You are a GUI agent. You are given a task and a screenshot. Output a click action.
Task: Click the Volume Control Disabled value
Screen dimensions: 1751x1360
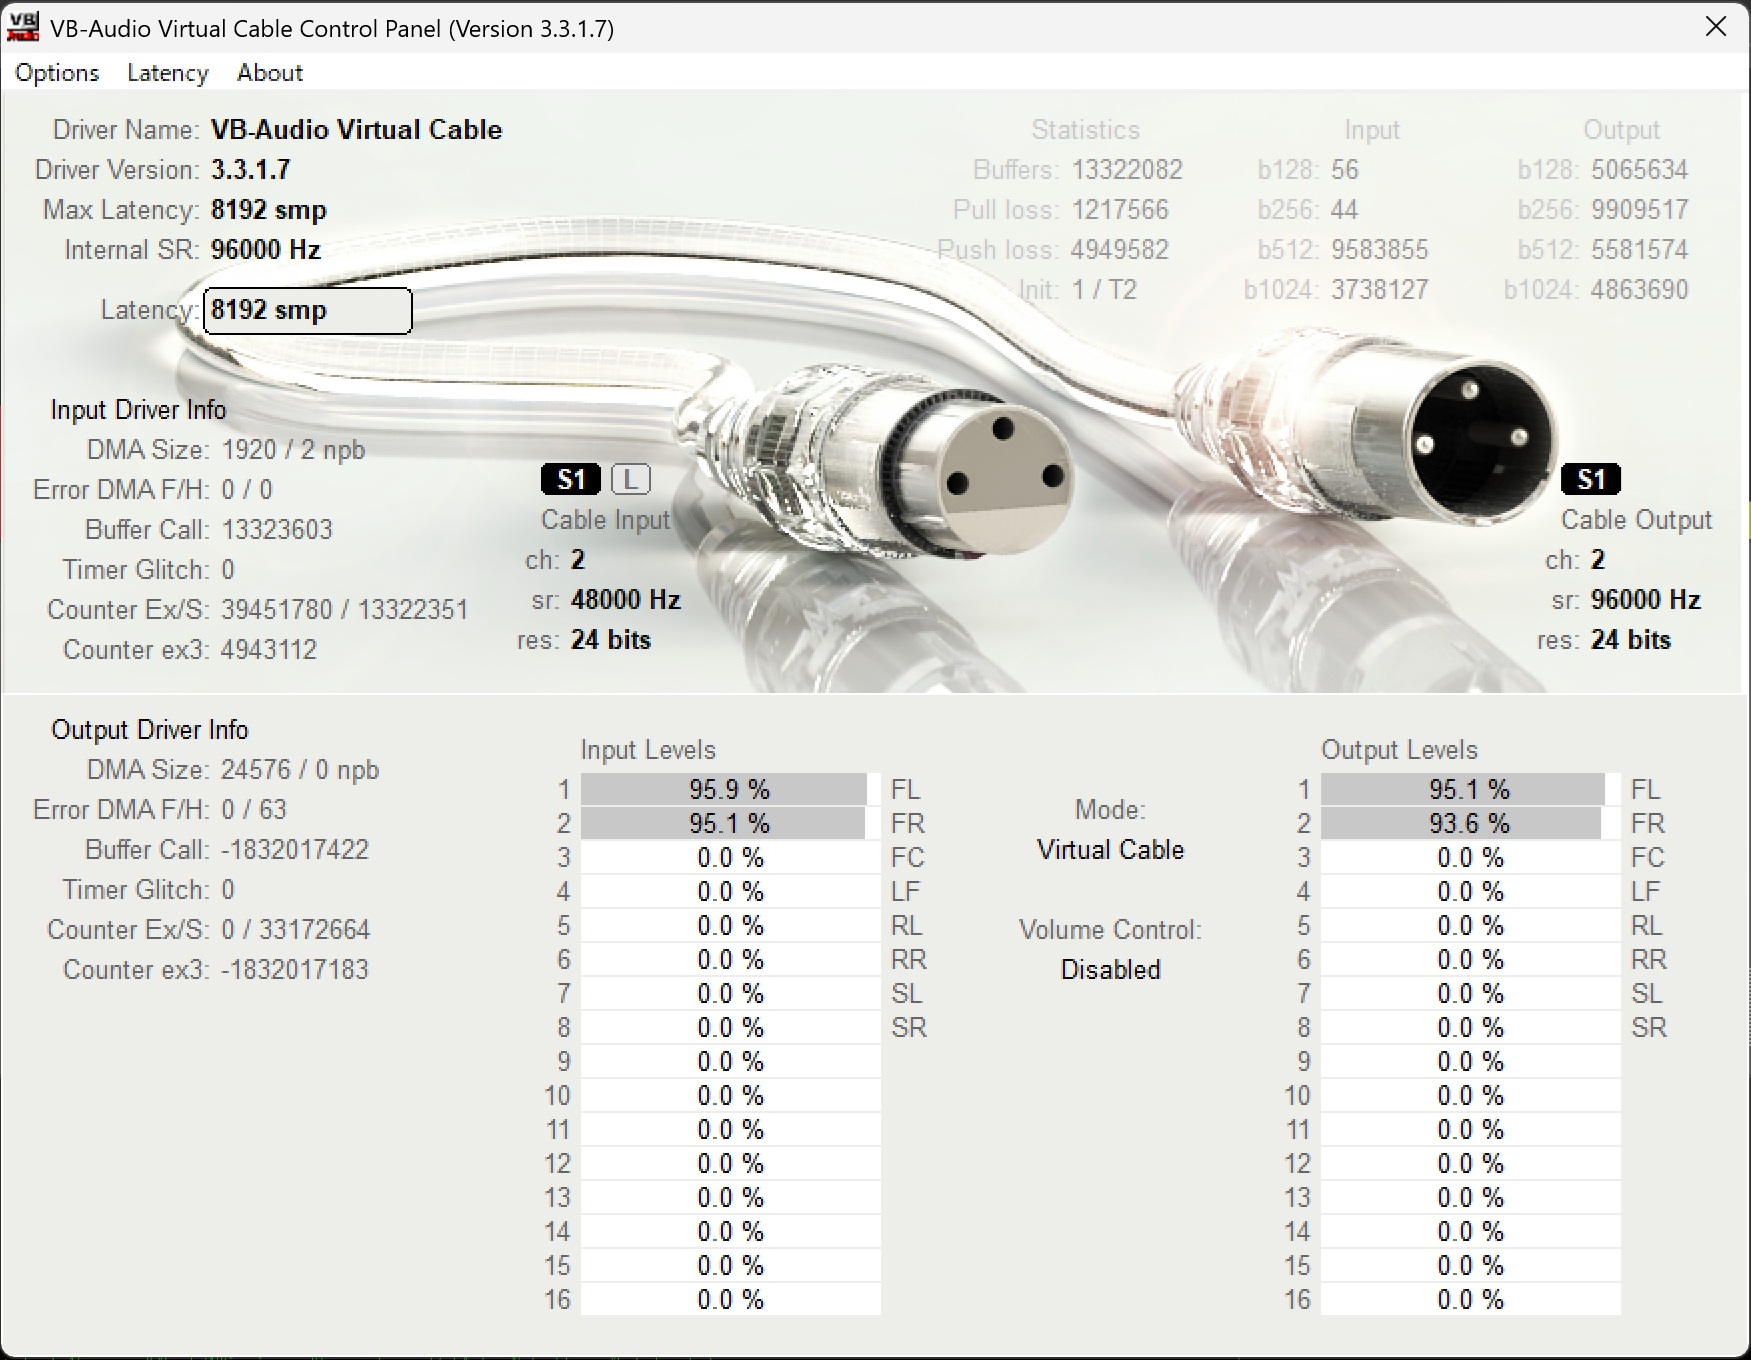(x=1111, y=970)
